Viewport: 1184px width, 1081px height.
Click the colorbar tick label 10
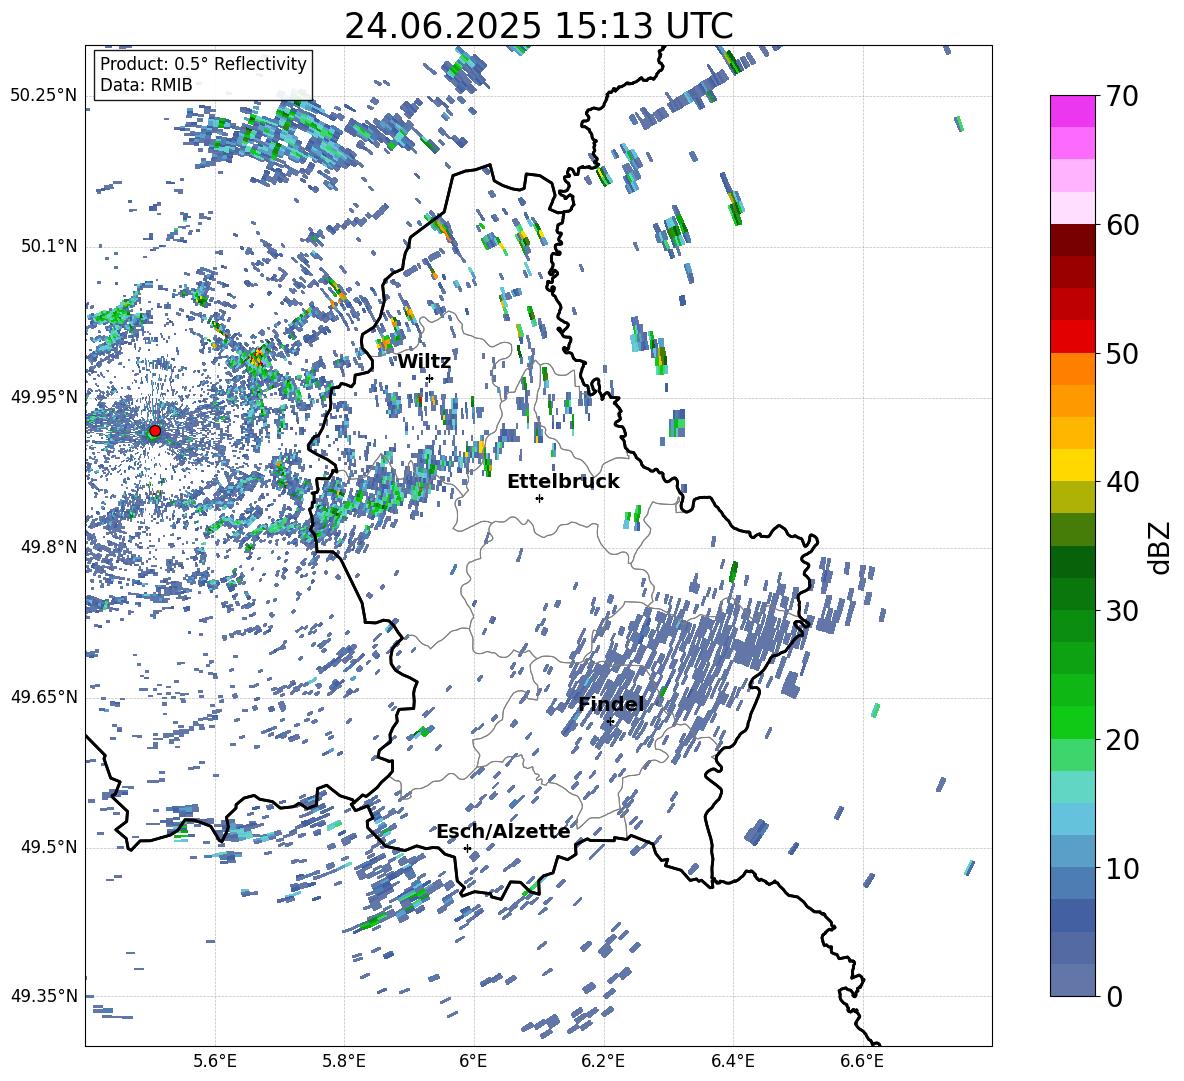click(1122, 869)
